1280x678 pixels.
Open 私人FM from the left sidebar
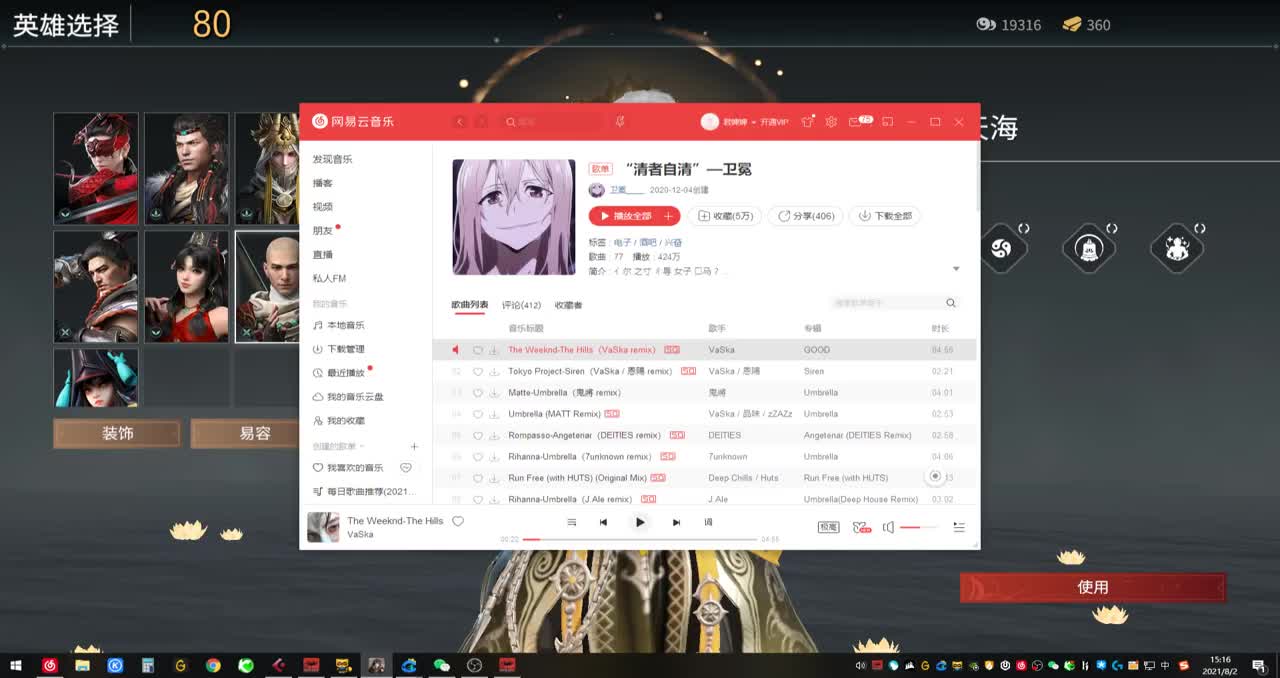click(328, 278)
